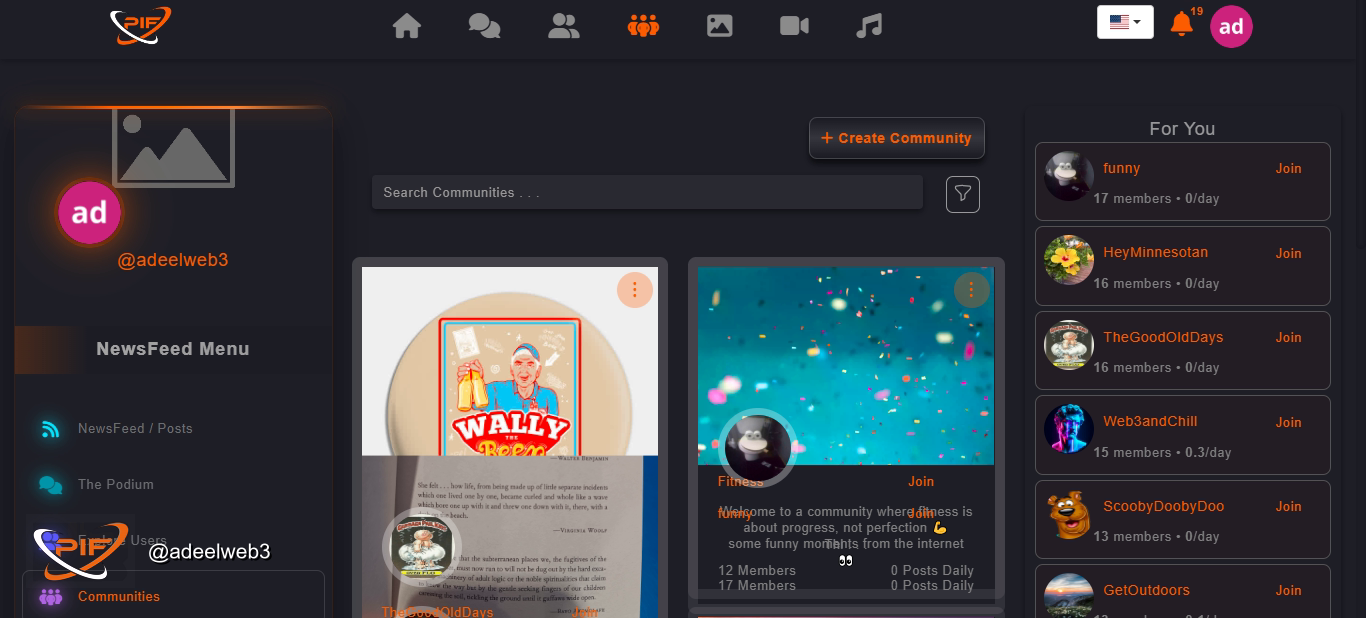Open the video camera icon
This screenshot has height=618, width=1366.
point(795,26)
